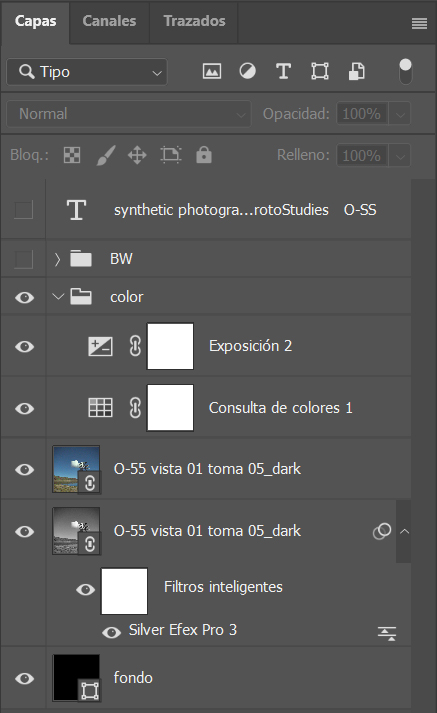Filter layers by pixel image icon
The image size is (437, 713).
[x=212, y=71]
